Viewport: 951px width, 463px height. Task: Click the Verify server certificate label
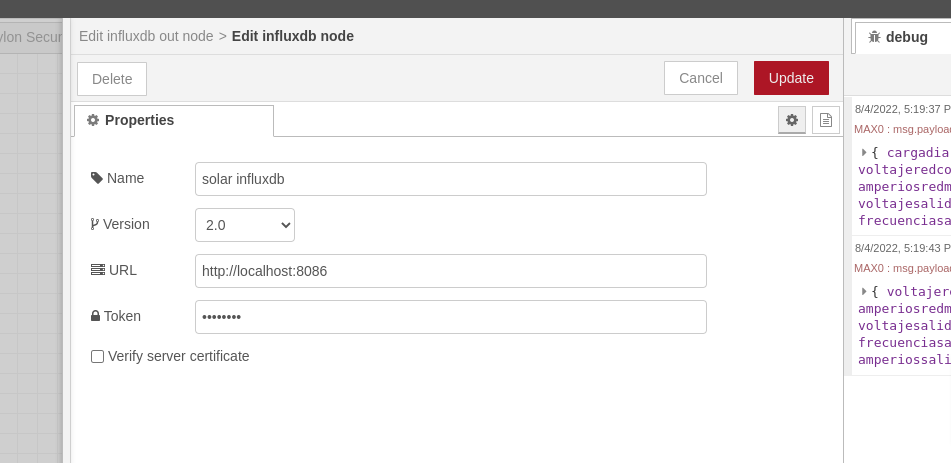click(178, 356)
